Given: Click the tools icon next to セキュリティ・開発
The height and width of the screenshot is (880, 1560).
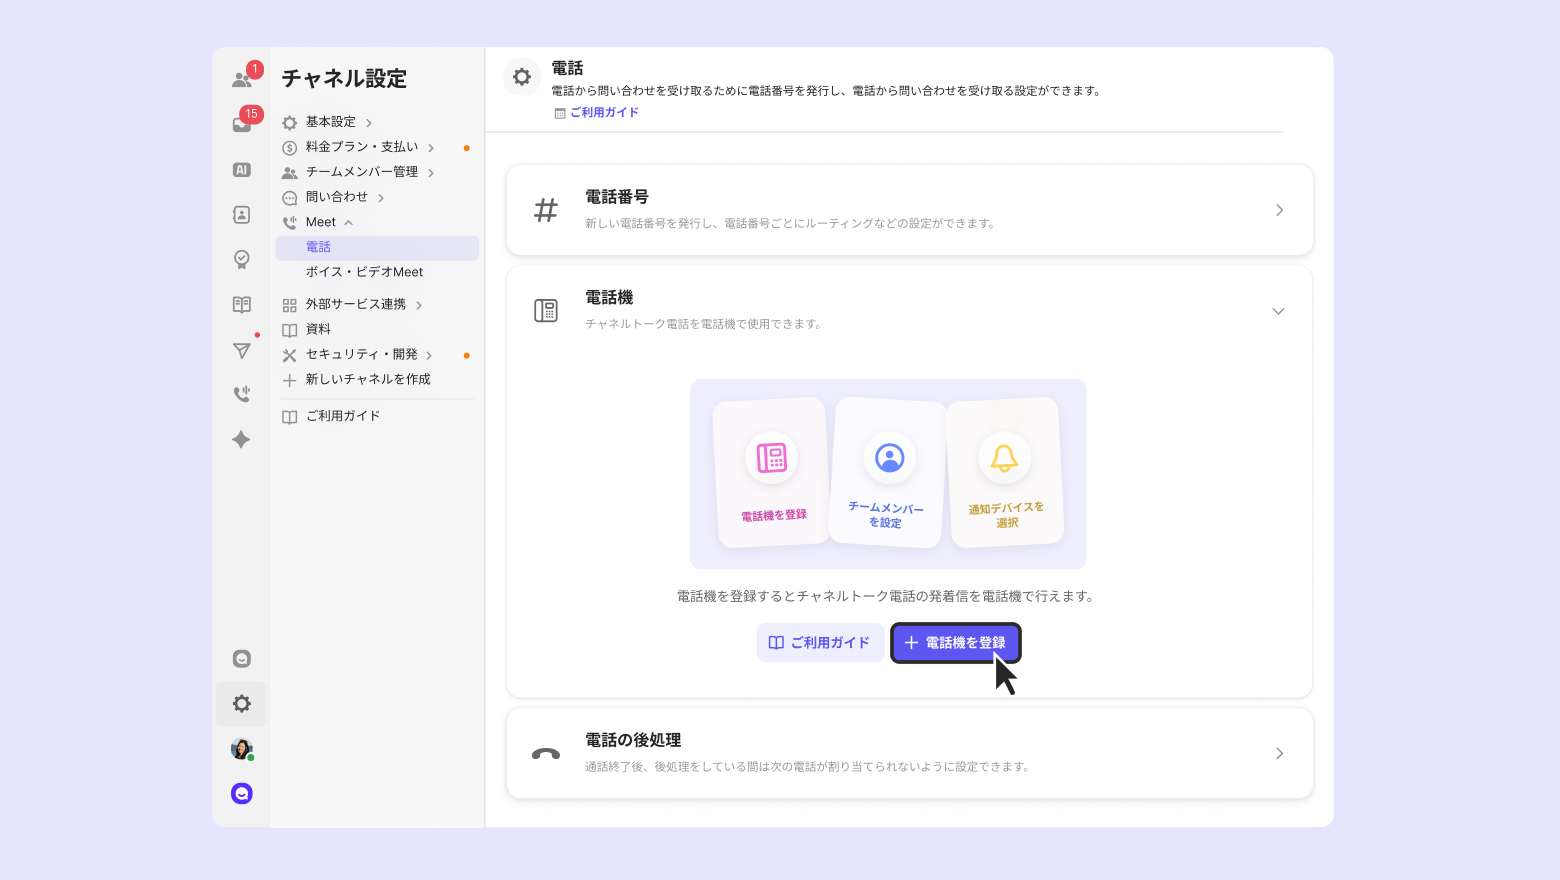Looking at the screenshot, I should click(x=290, y=355).
